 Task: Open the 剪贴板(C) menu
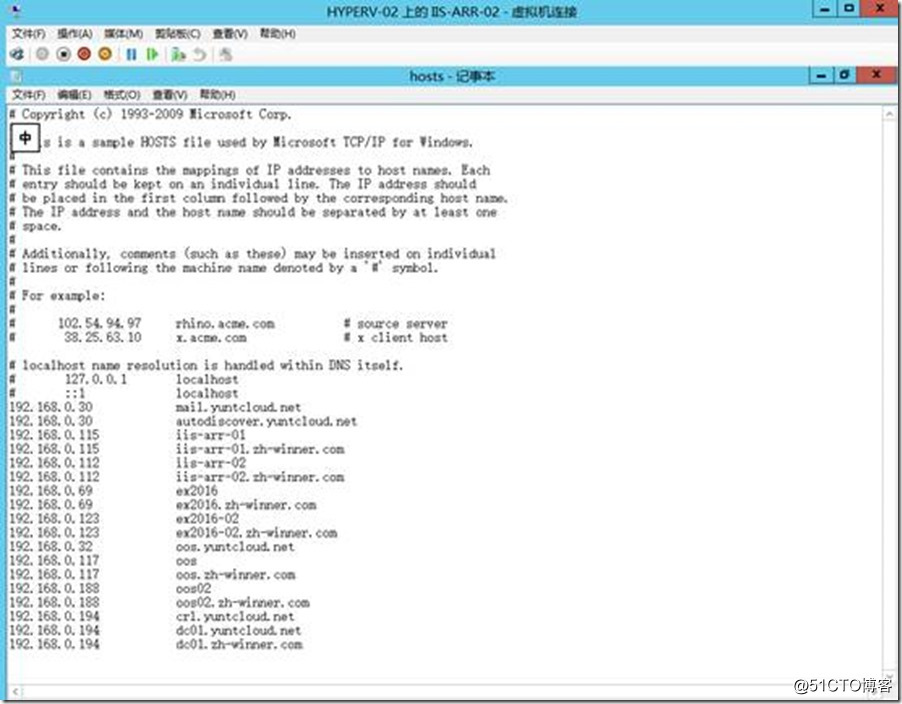tap(178, 34)
